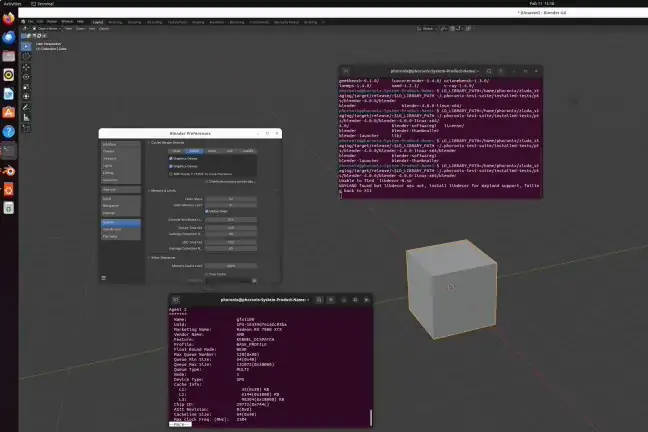Click folder browse icon for disk cache directory
Image resolution: width=648 pixels, height=432 pixels.
254,281
